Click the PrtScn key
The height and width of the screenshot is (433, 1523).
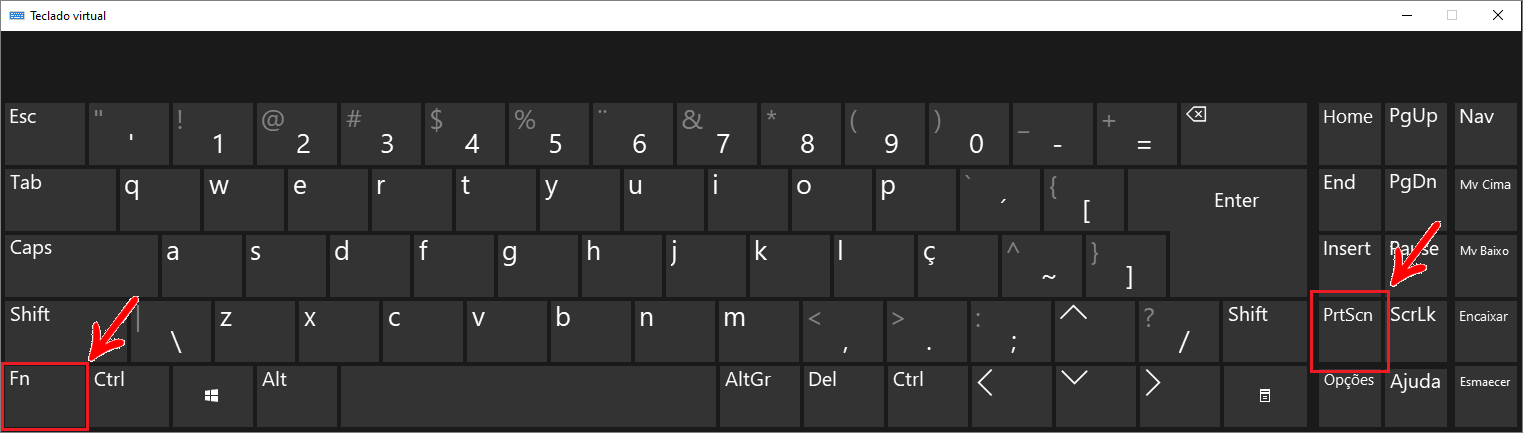pos(1349,331)
